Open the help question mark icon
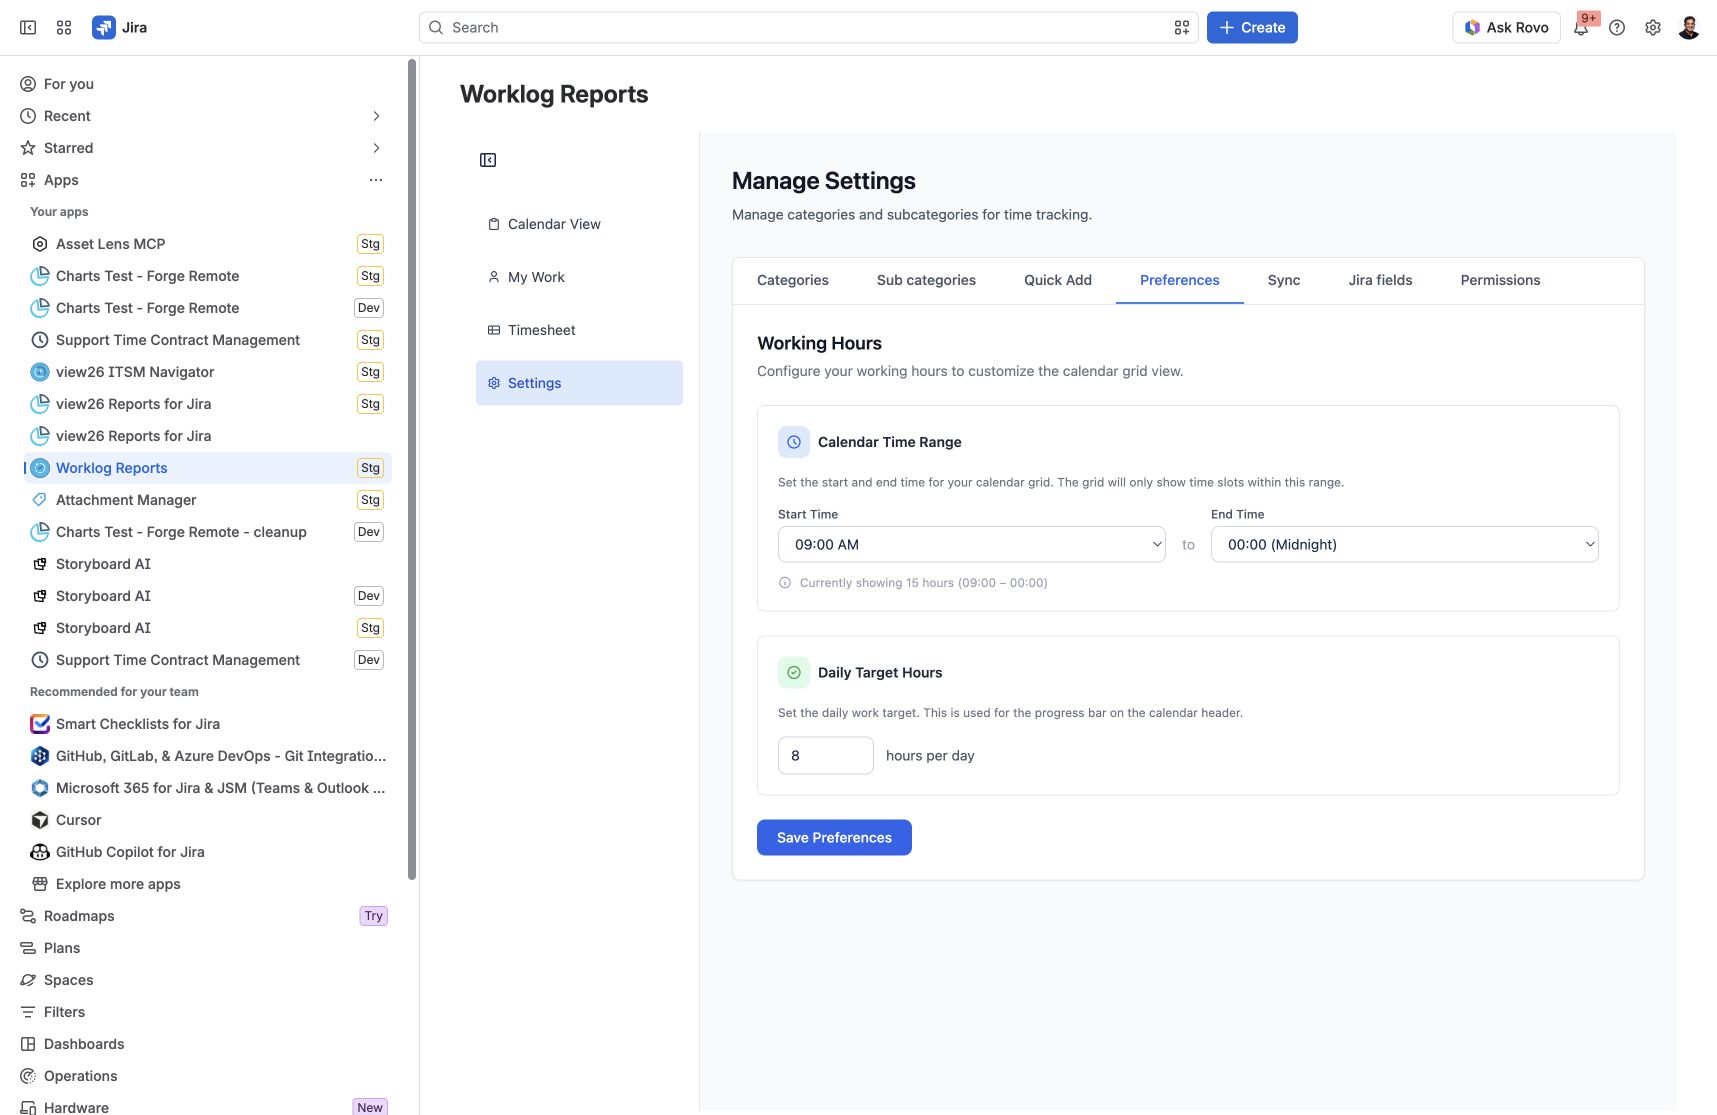Image resolution: width=1717 pixels, height=1115 pixels. point(1617,28)
